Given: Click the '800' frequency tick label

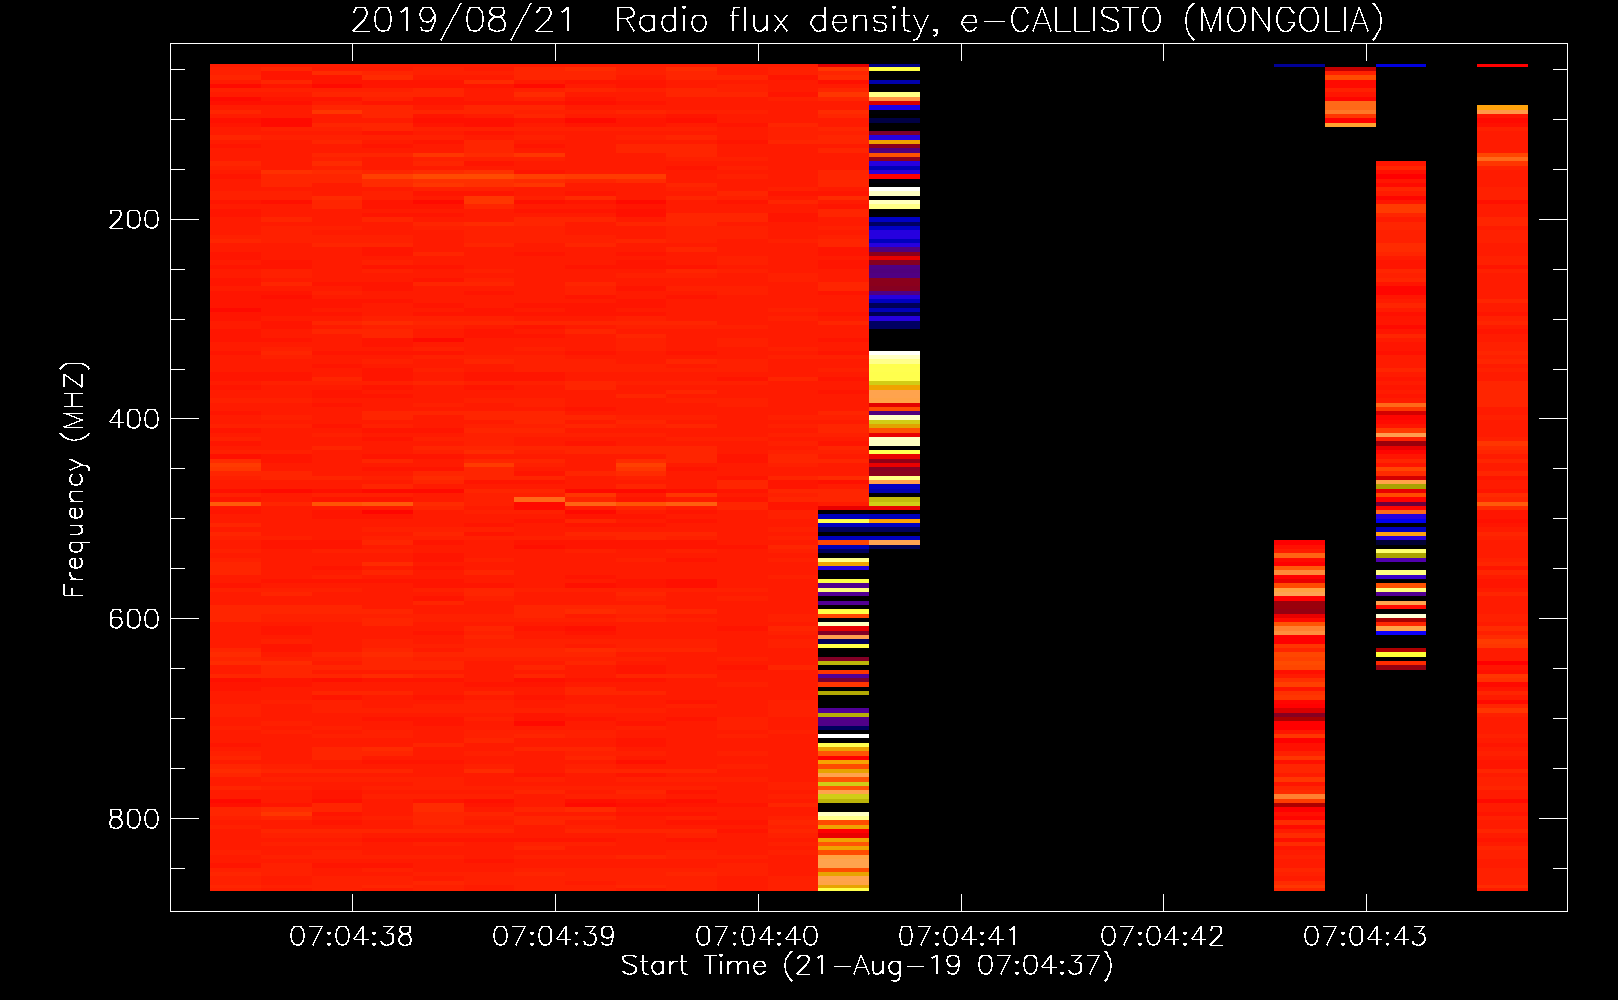Looking at the screenshot, I should click(x=134, y=819).
